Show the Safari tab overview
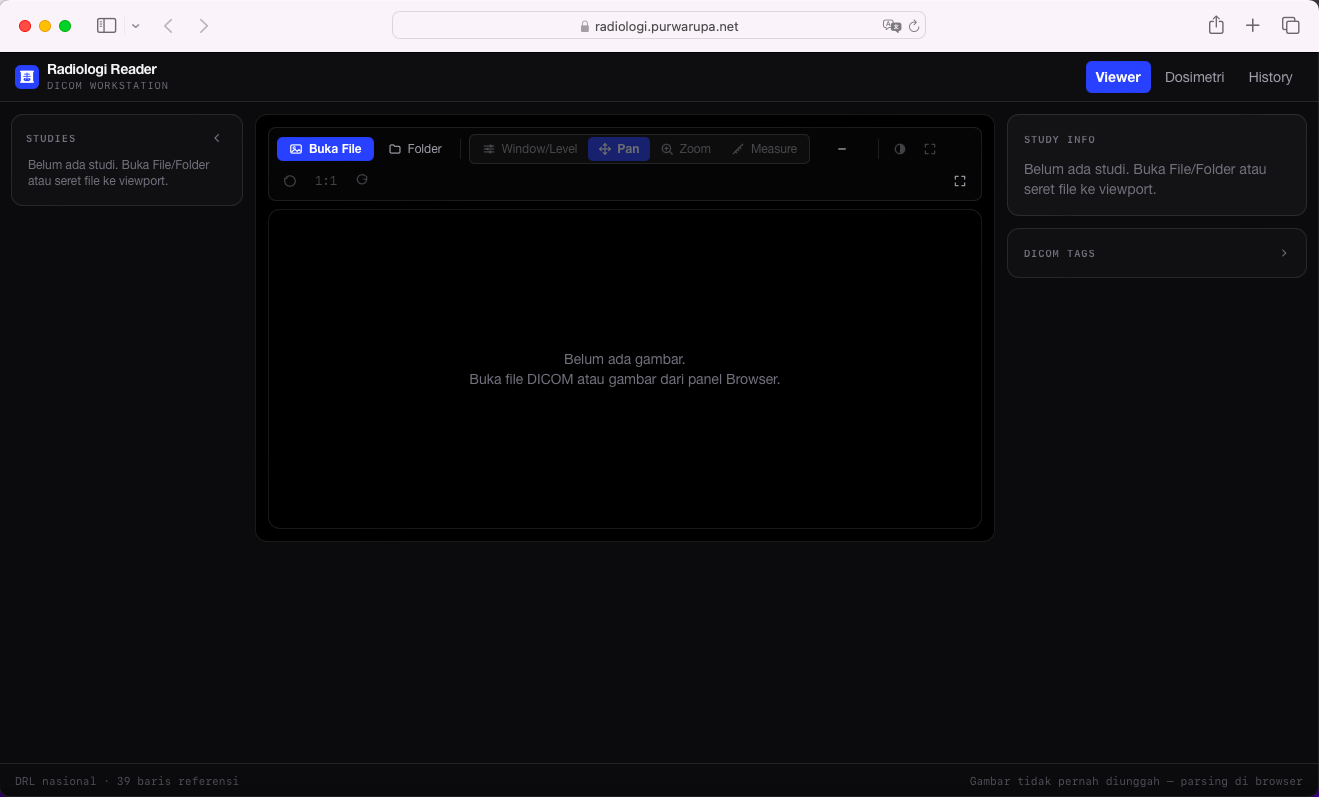The width and height of the screenshot is (1319, 797). click(1291, 26)
